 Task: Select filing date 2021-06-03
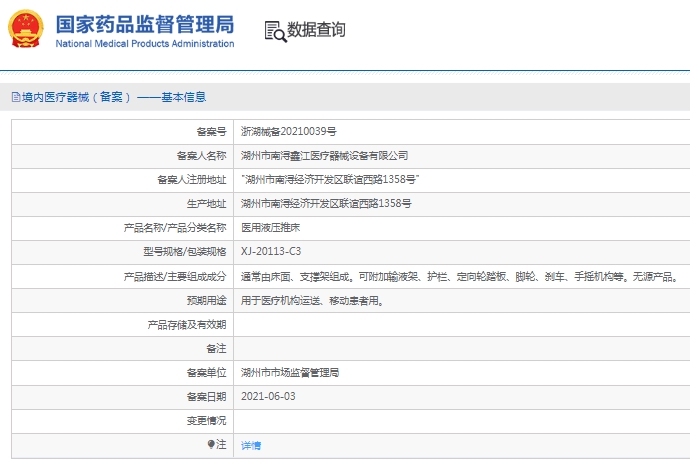click(268, 396)
